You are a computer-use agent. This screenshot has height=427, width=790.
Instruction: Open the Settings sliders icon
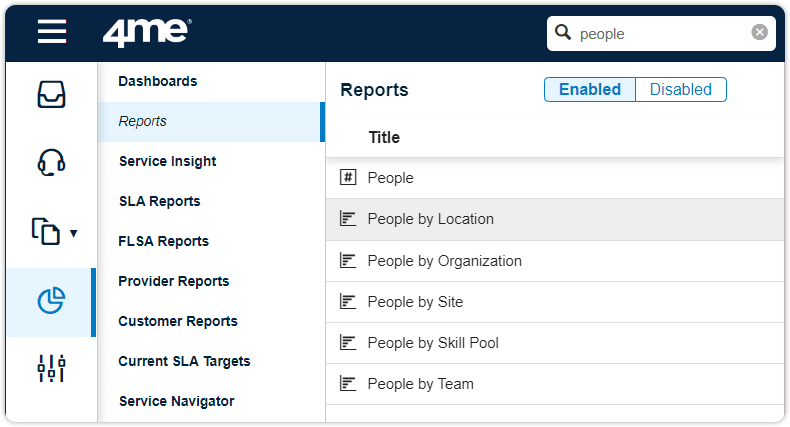pos(51,368)
